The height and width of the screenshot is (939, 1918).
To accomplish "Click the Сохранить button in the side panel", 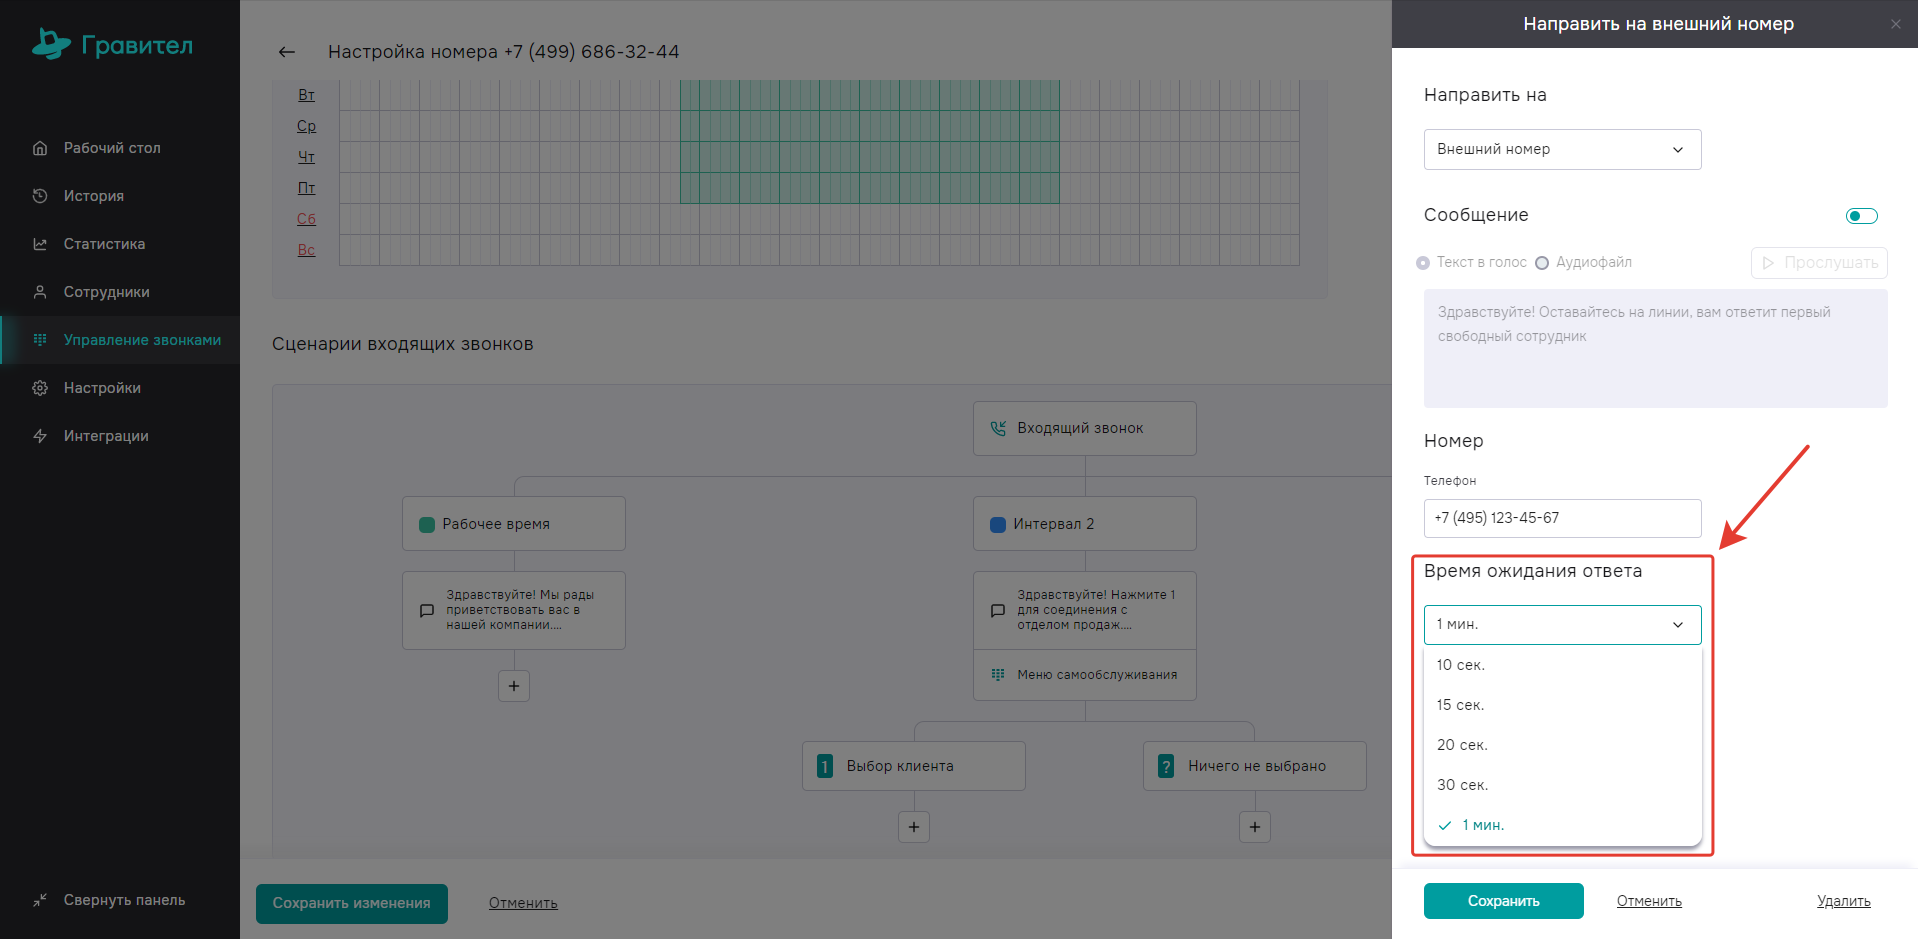I will (1503, 901).
